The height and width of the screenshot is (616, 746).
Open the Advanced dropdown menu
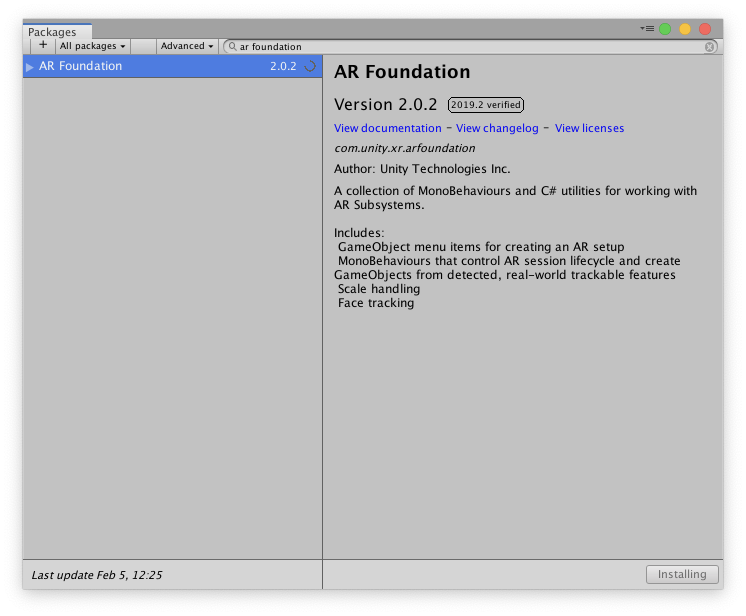point(186,46)
